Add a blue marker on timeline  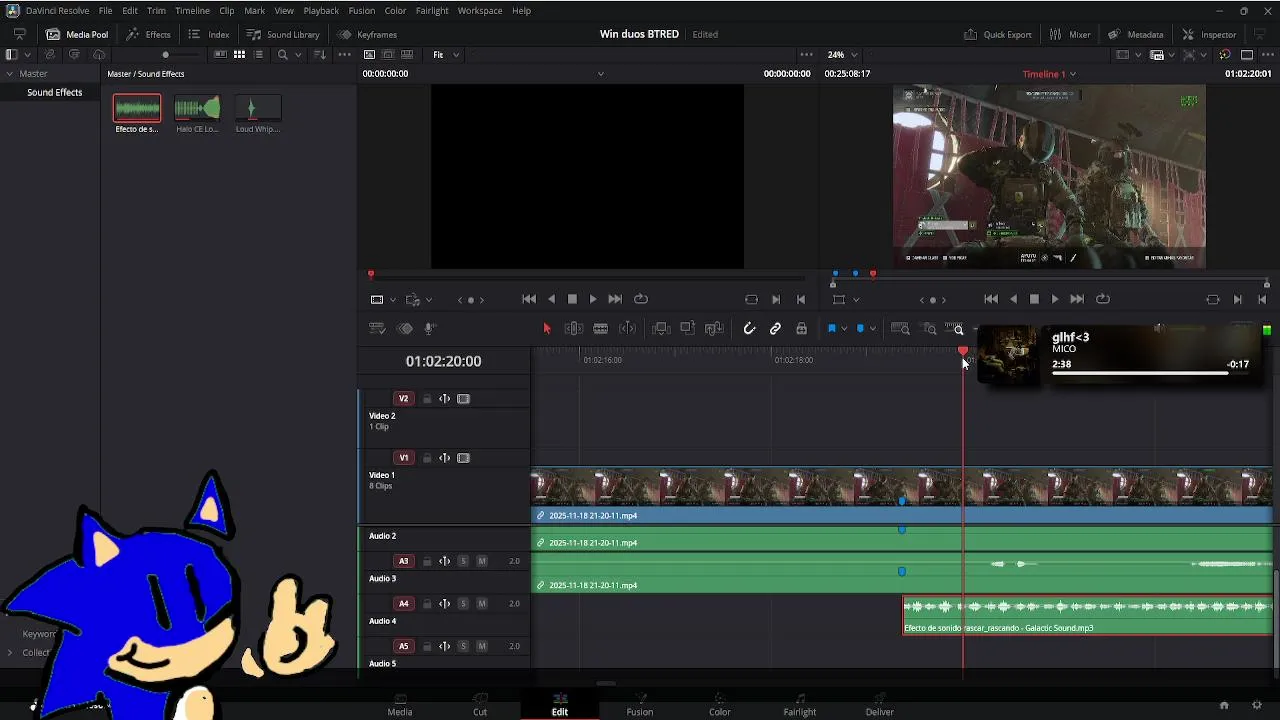pyautogui.click(x=860, y=328)
